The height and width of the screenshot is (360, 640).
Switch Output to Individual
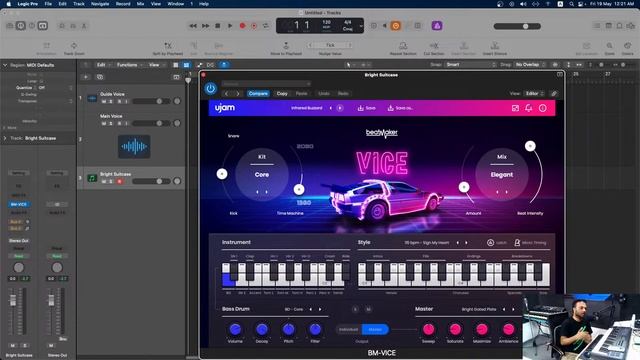click(x=349, y=329)
